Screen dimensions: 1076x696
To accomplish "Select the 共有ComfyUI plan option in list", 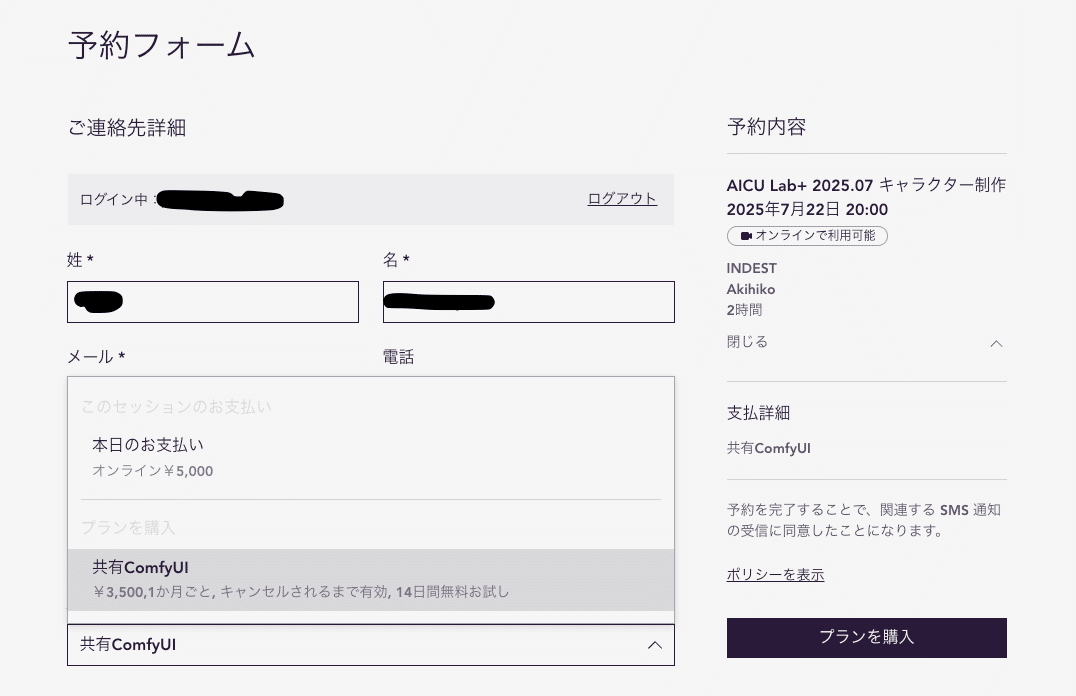I will (x=371, y=579).
